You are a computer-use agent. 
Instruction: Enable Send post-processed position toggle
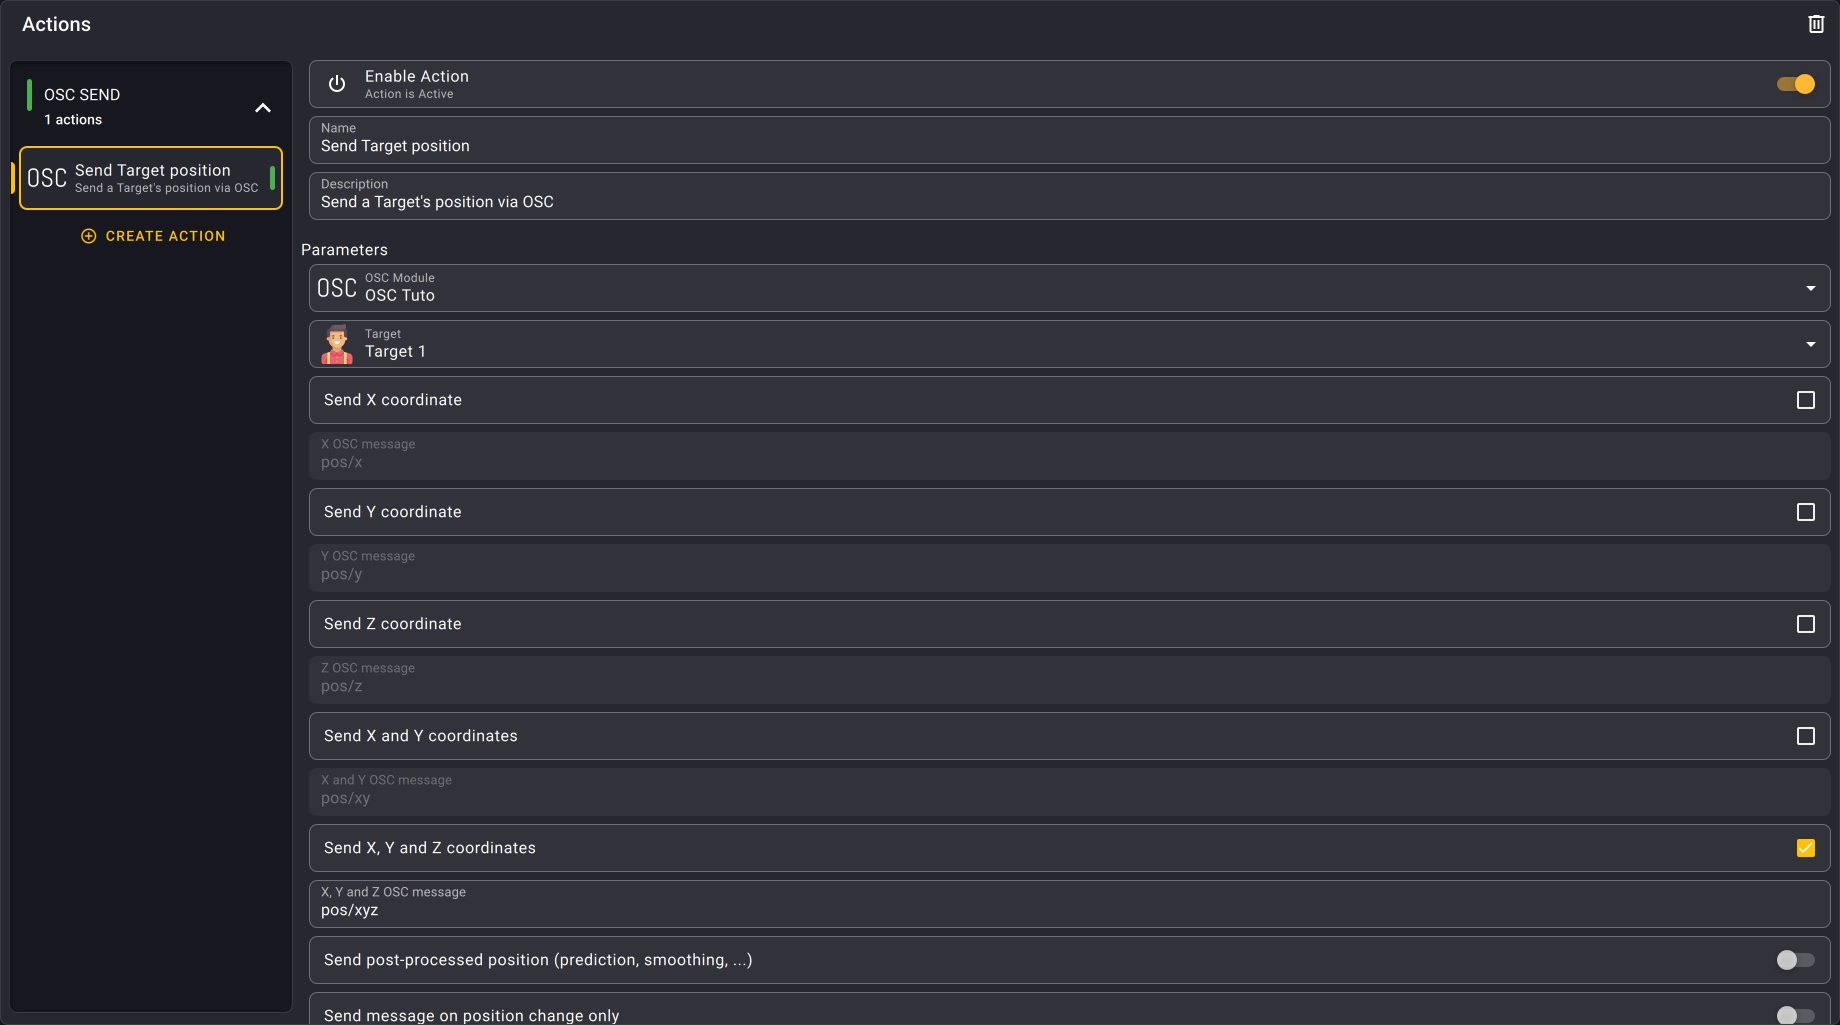1795,960
